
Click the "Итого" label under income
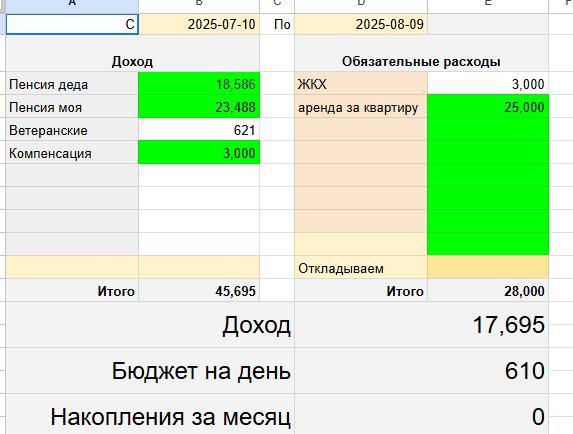coord(72,291)
